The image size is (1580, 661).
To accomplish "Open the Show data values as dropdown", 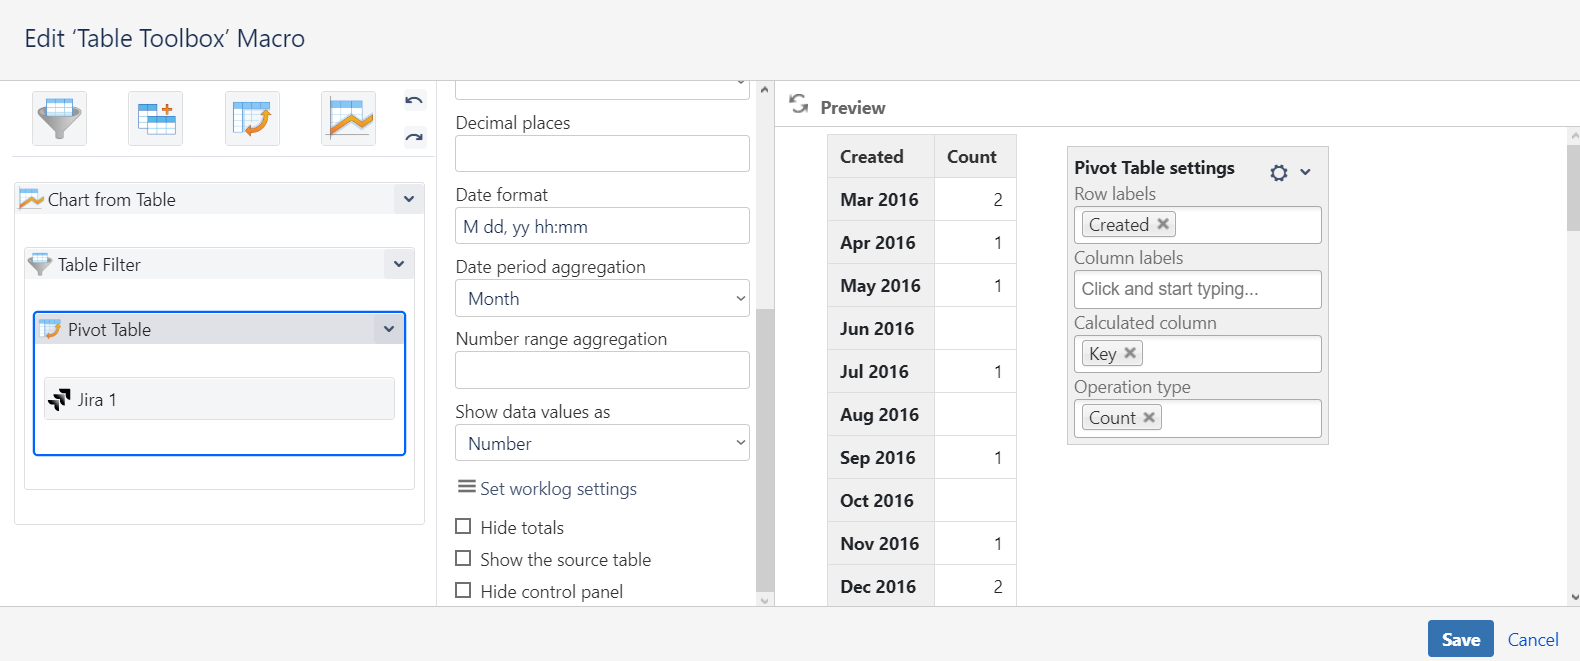I will click(x=602, y=443).
